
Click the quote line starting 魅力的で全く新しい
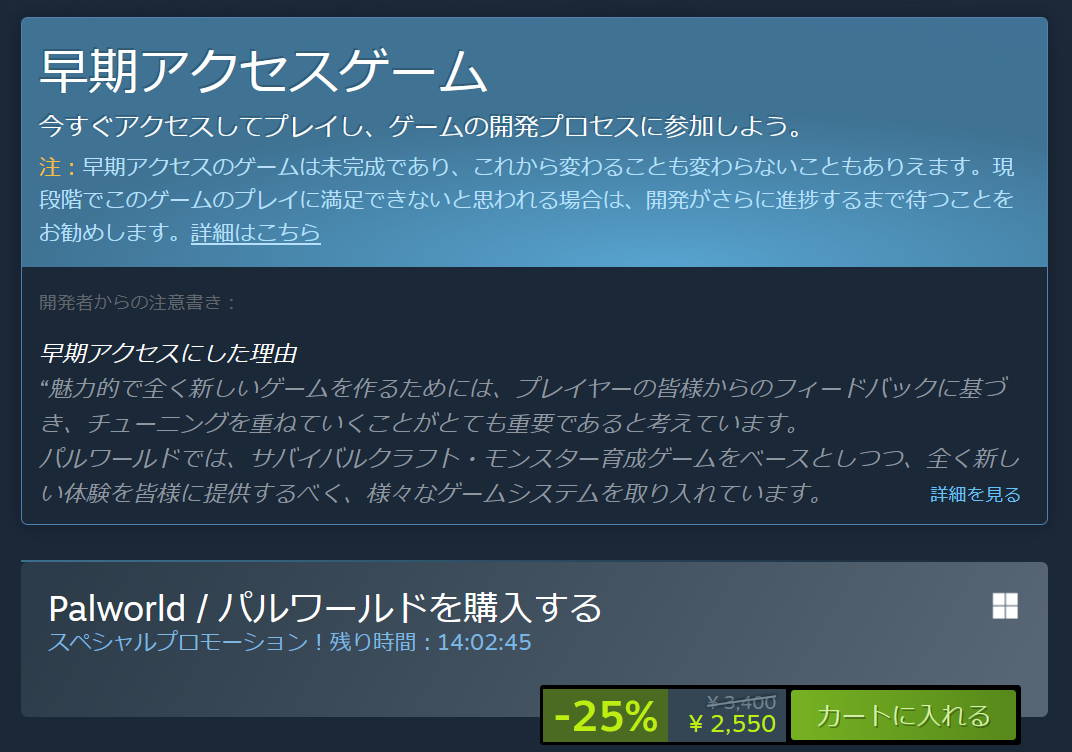[x=524, y=388]
